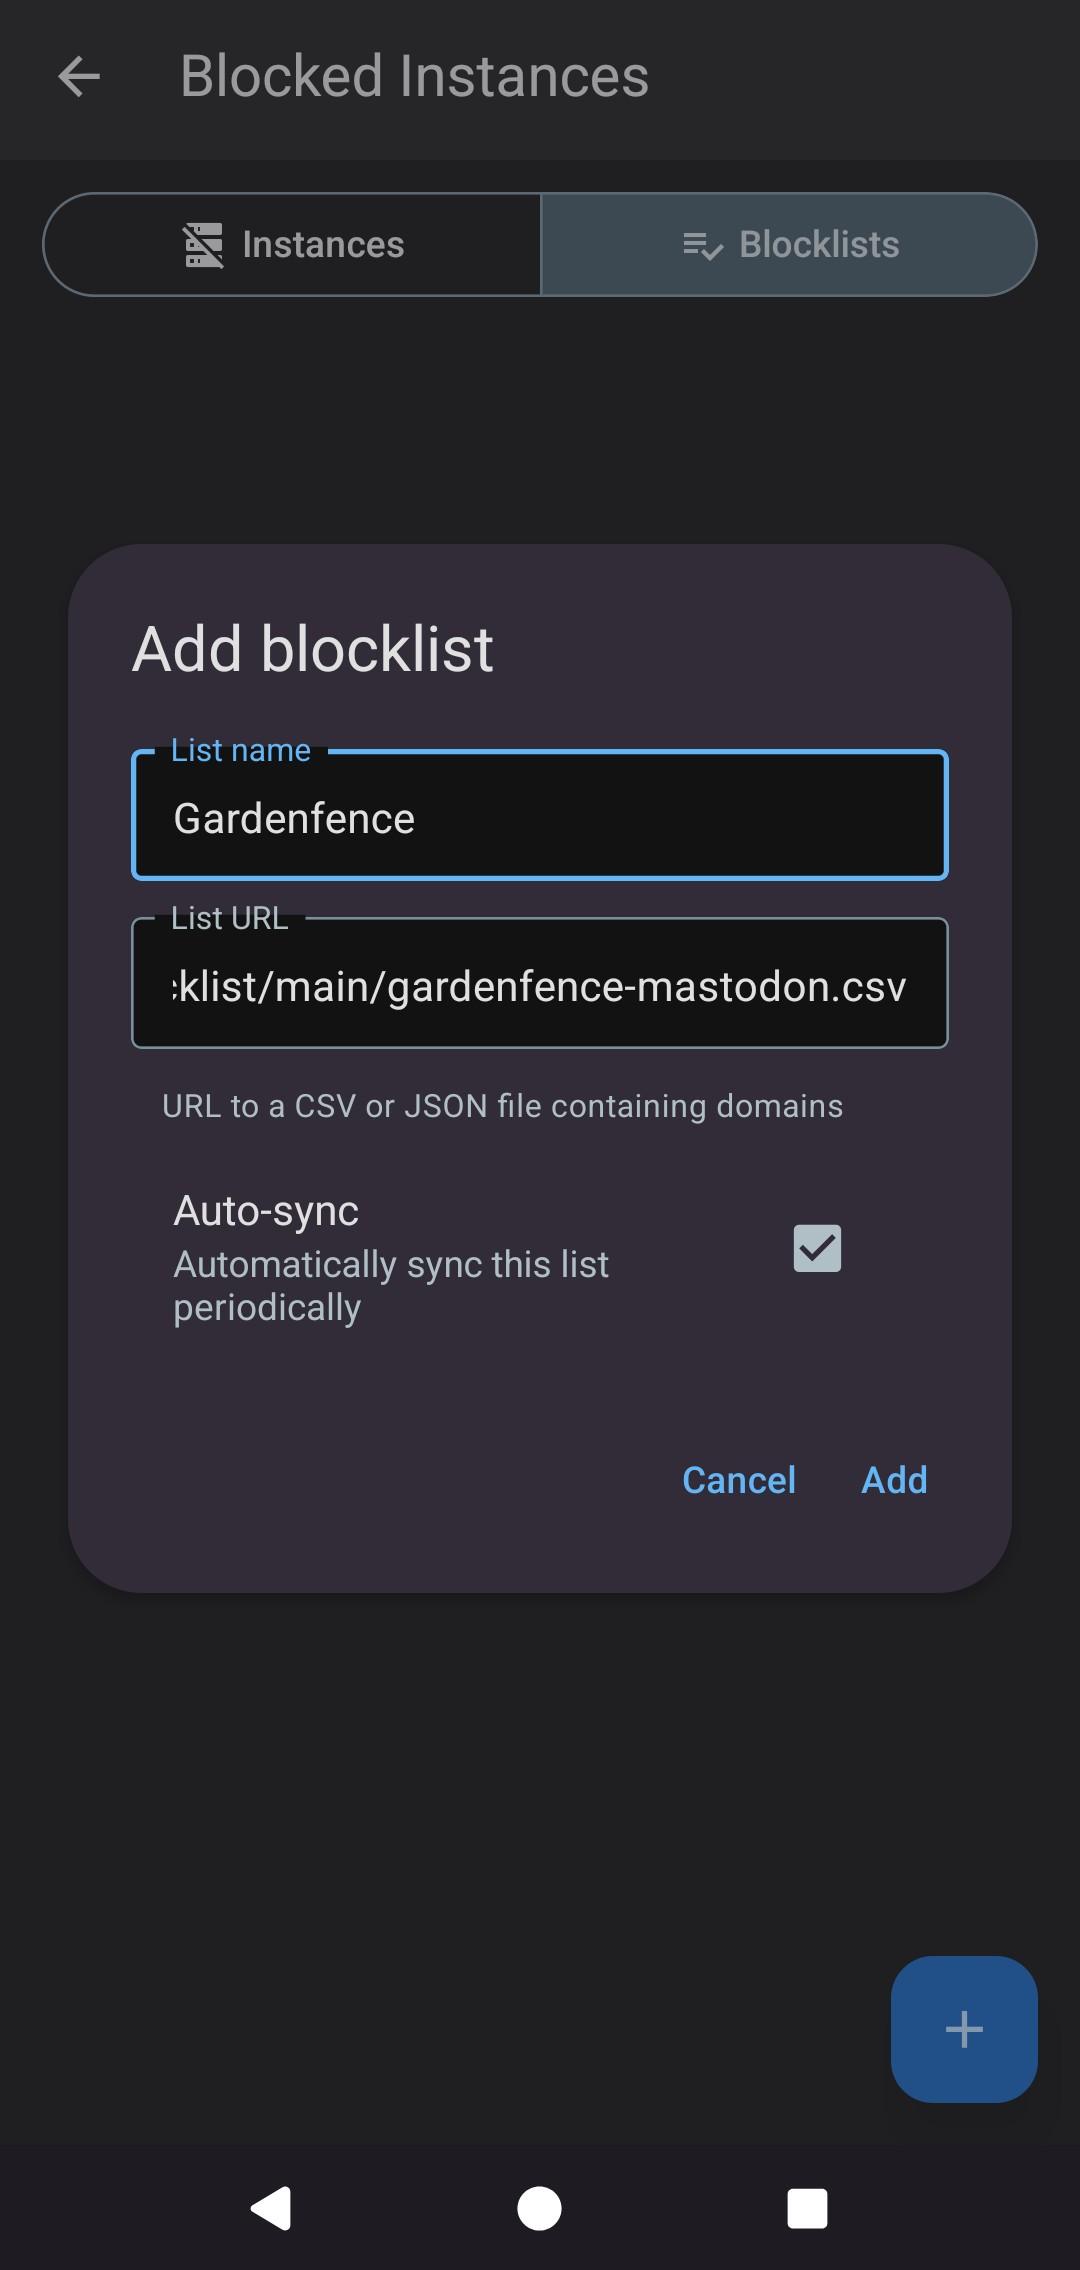Switch to the Instances tab label

click(323, 245)
